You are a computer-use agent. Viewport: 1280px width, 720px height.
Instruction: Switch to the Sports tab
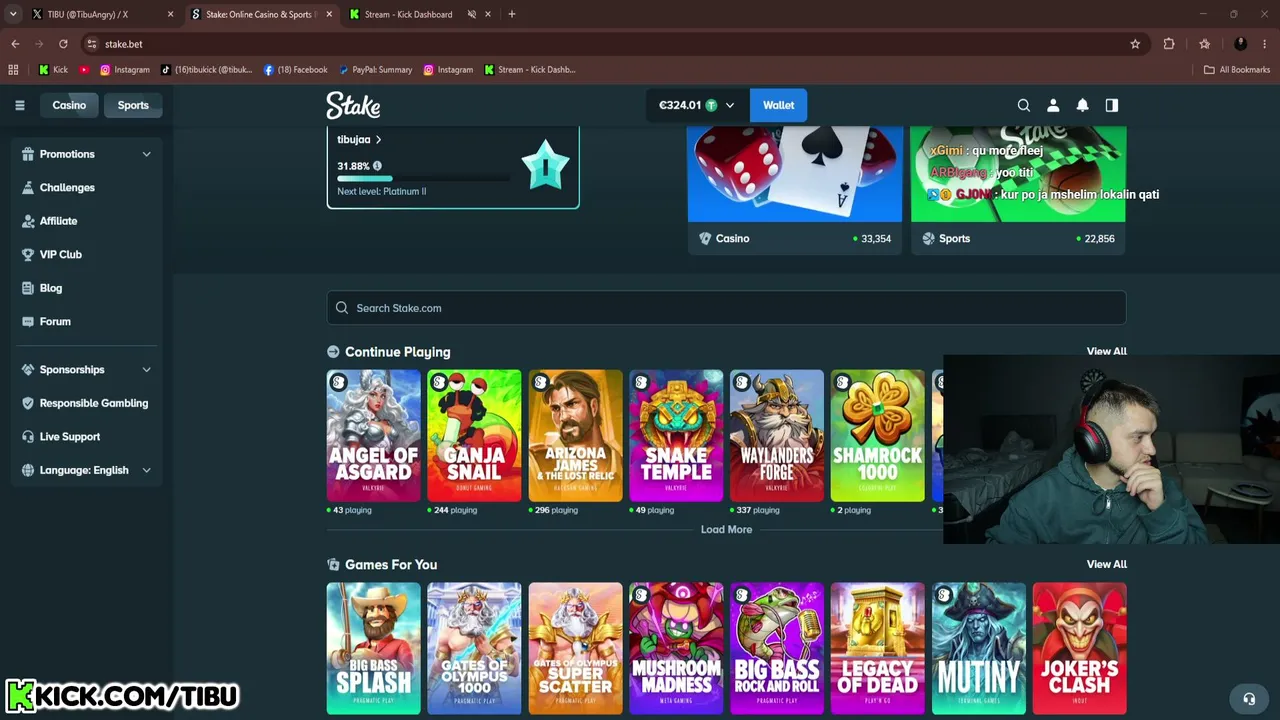coord(133,105)
